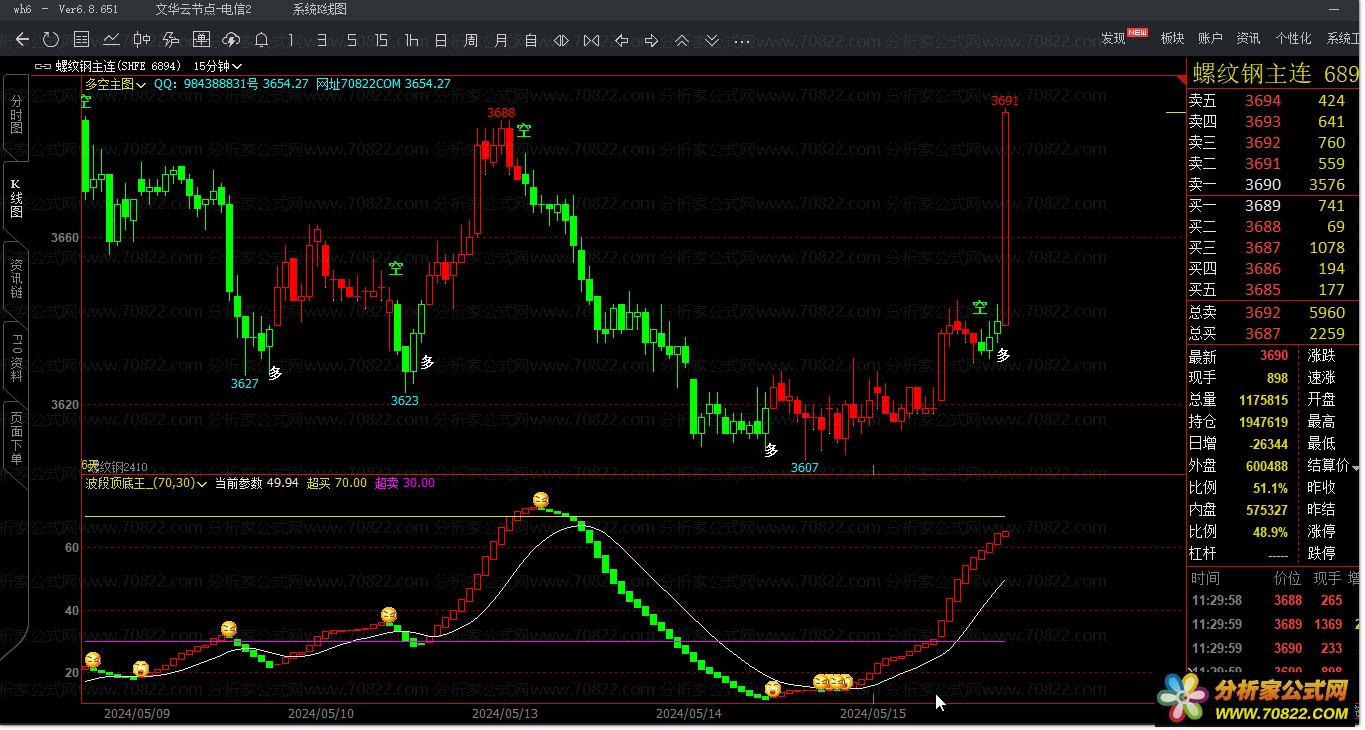
Task: Select the 3-minute period button
Action: coord(321,40)
